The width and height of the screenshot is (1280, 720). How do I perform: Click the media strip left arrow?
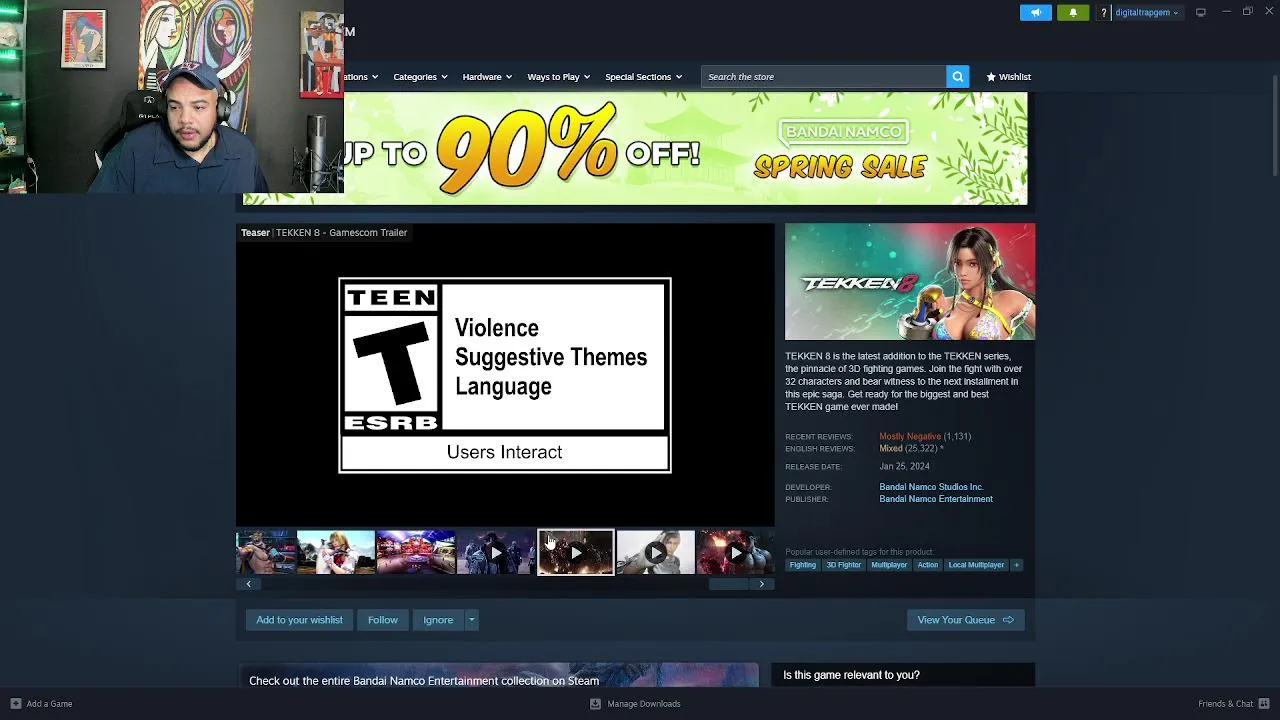248,584
